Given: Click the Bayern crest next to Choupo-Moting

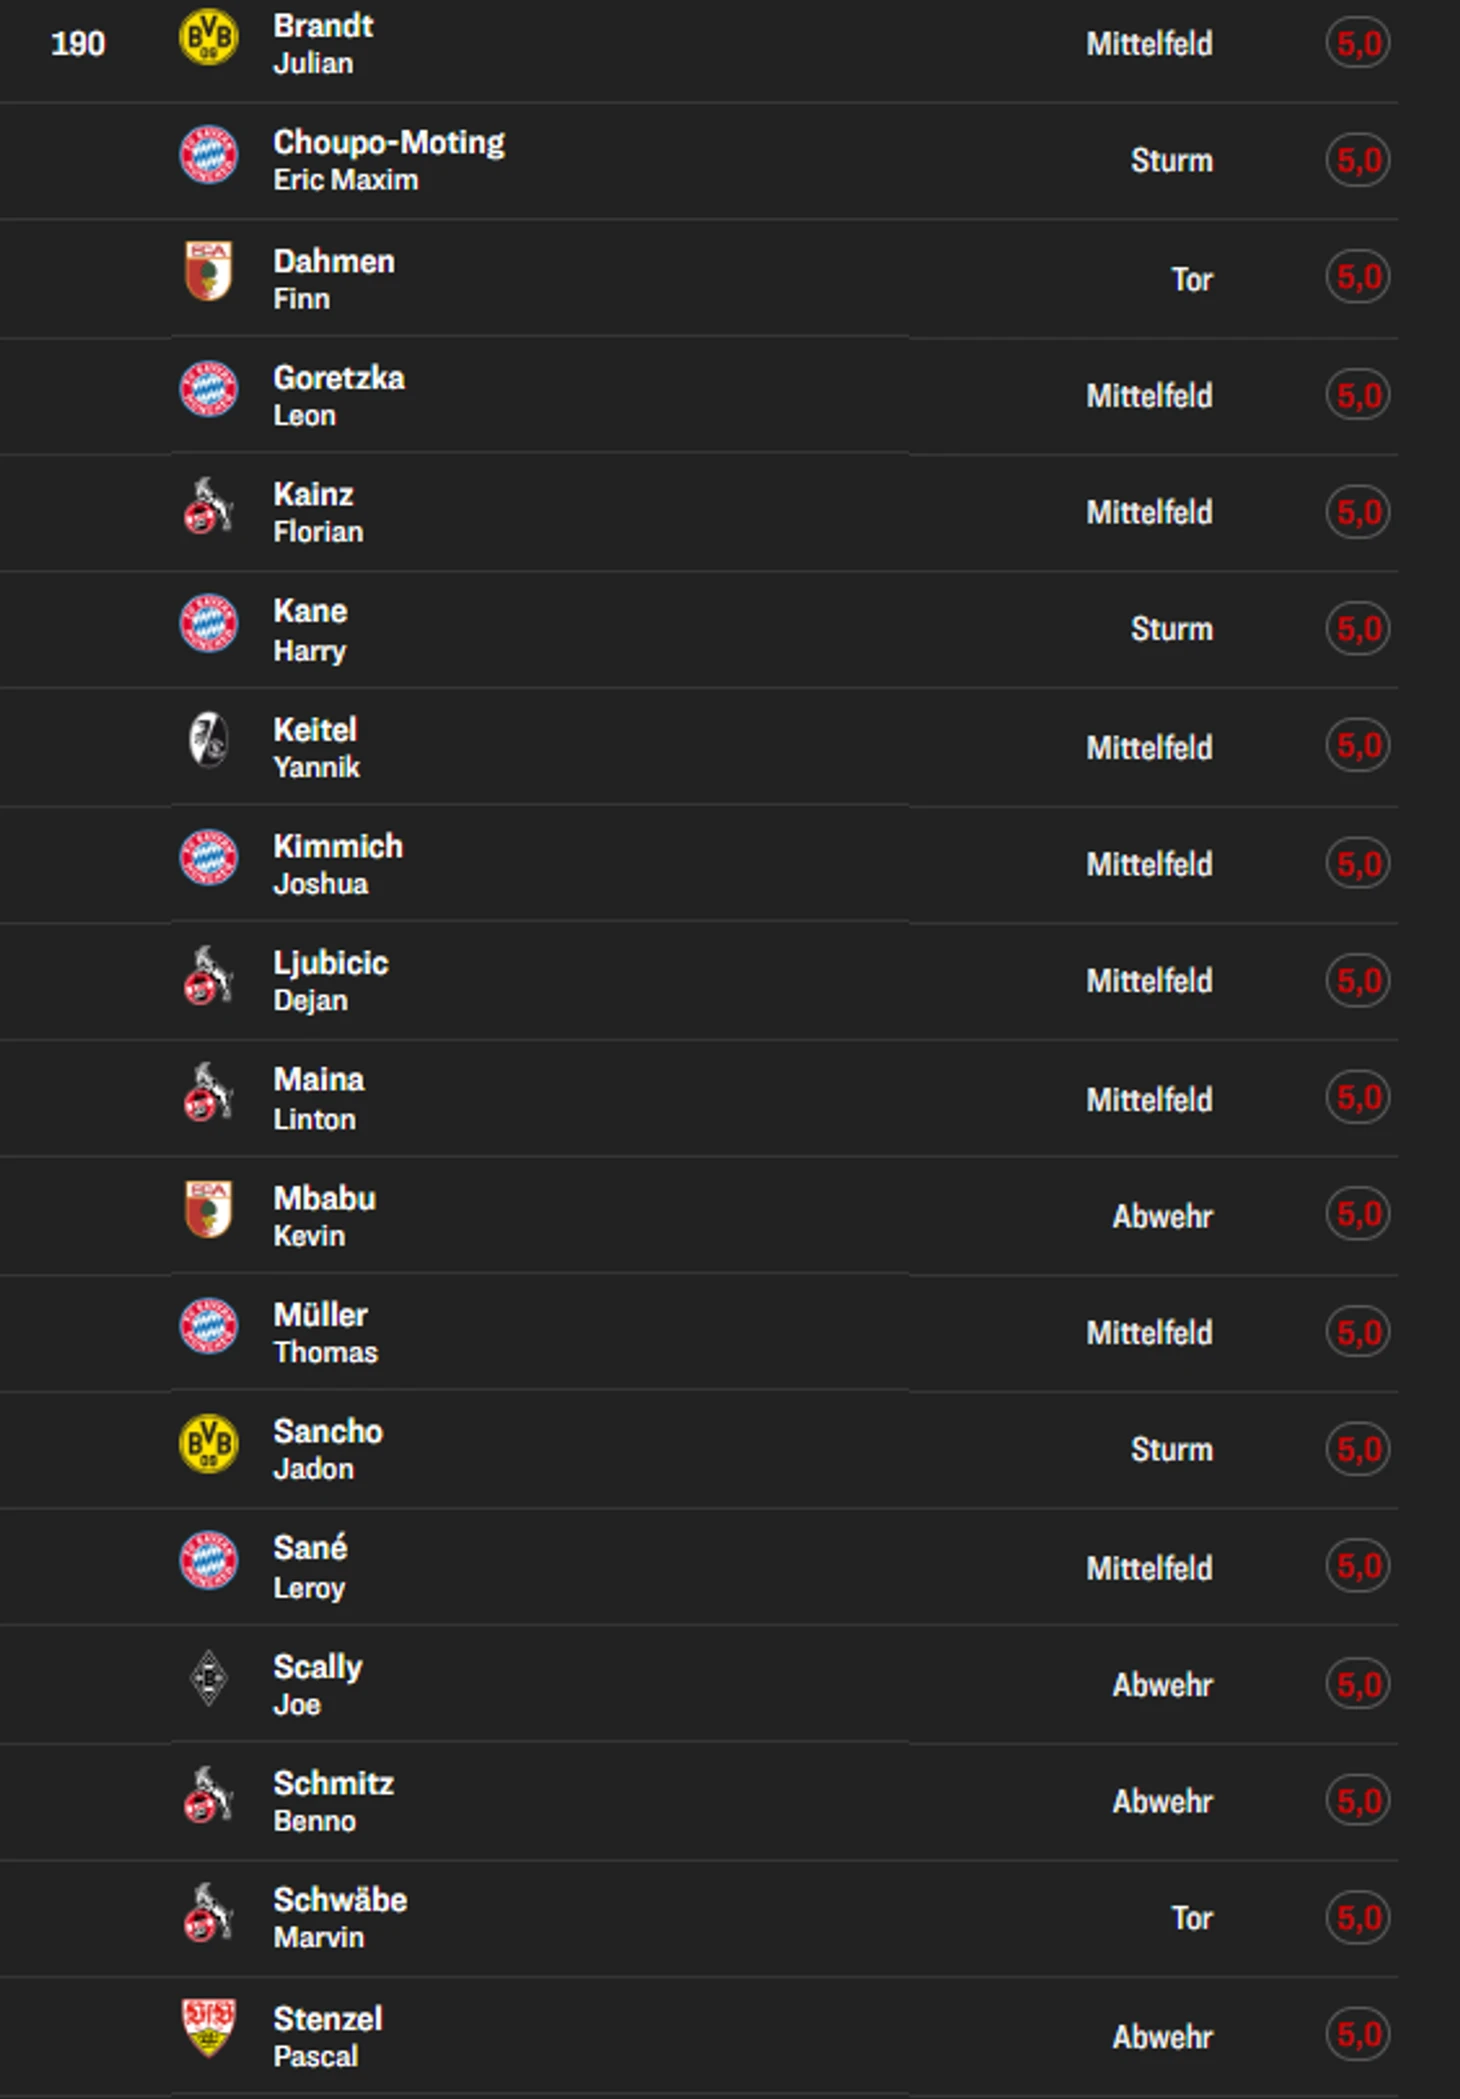Looking at the screenshot, I should (208, 155).
